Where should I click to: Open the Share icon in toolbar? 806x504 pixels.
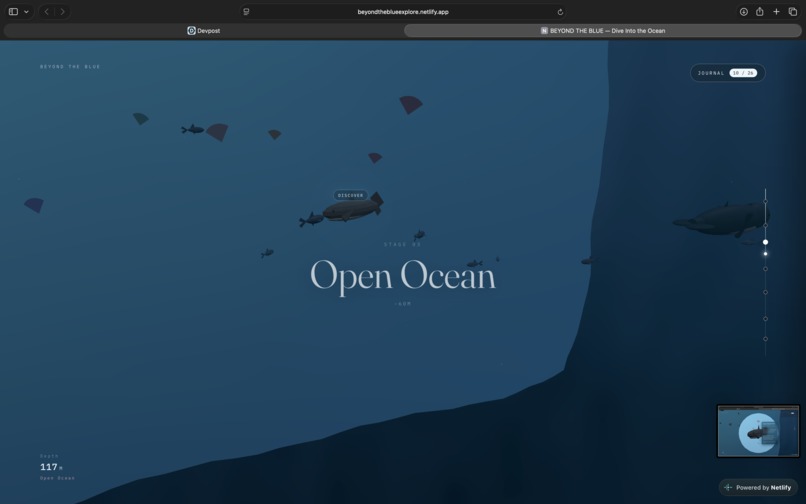pos(760,11)
